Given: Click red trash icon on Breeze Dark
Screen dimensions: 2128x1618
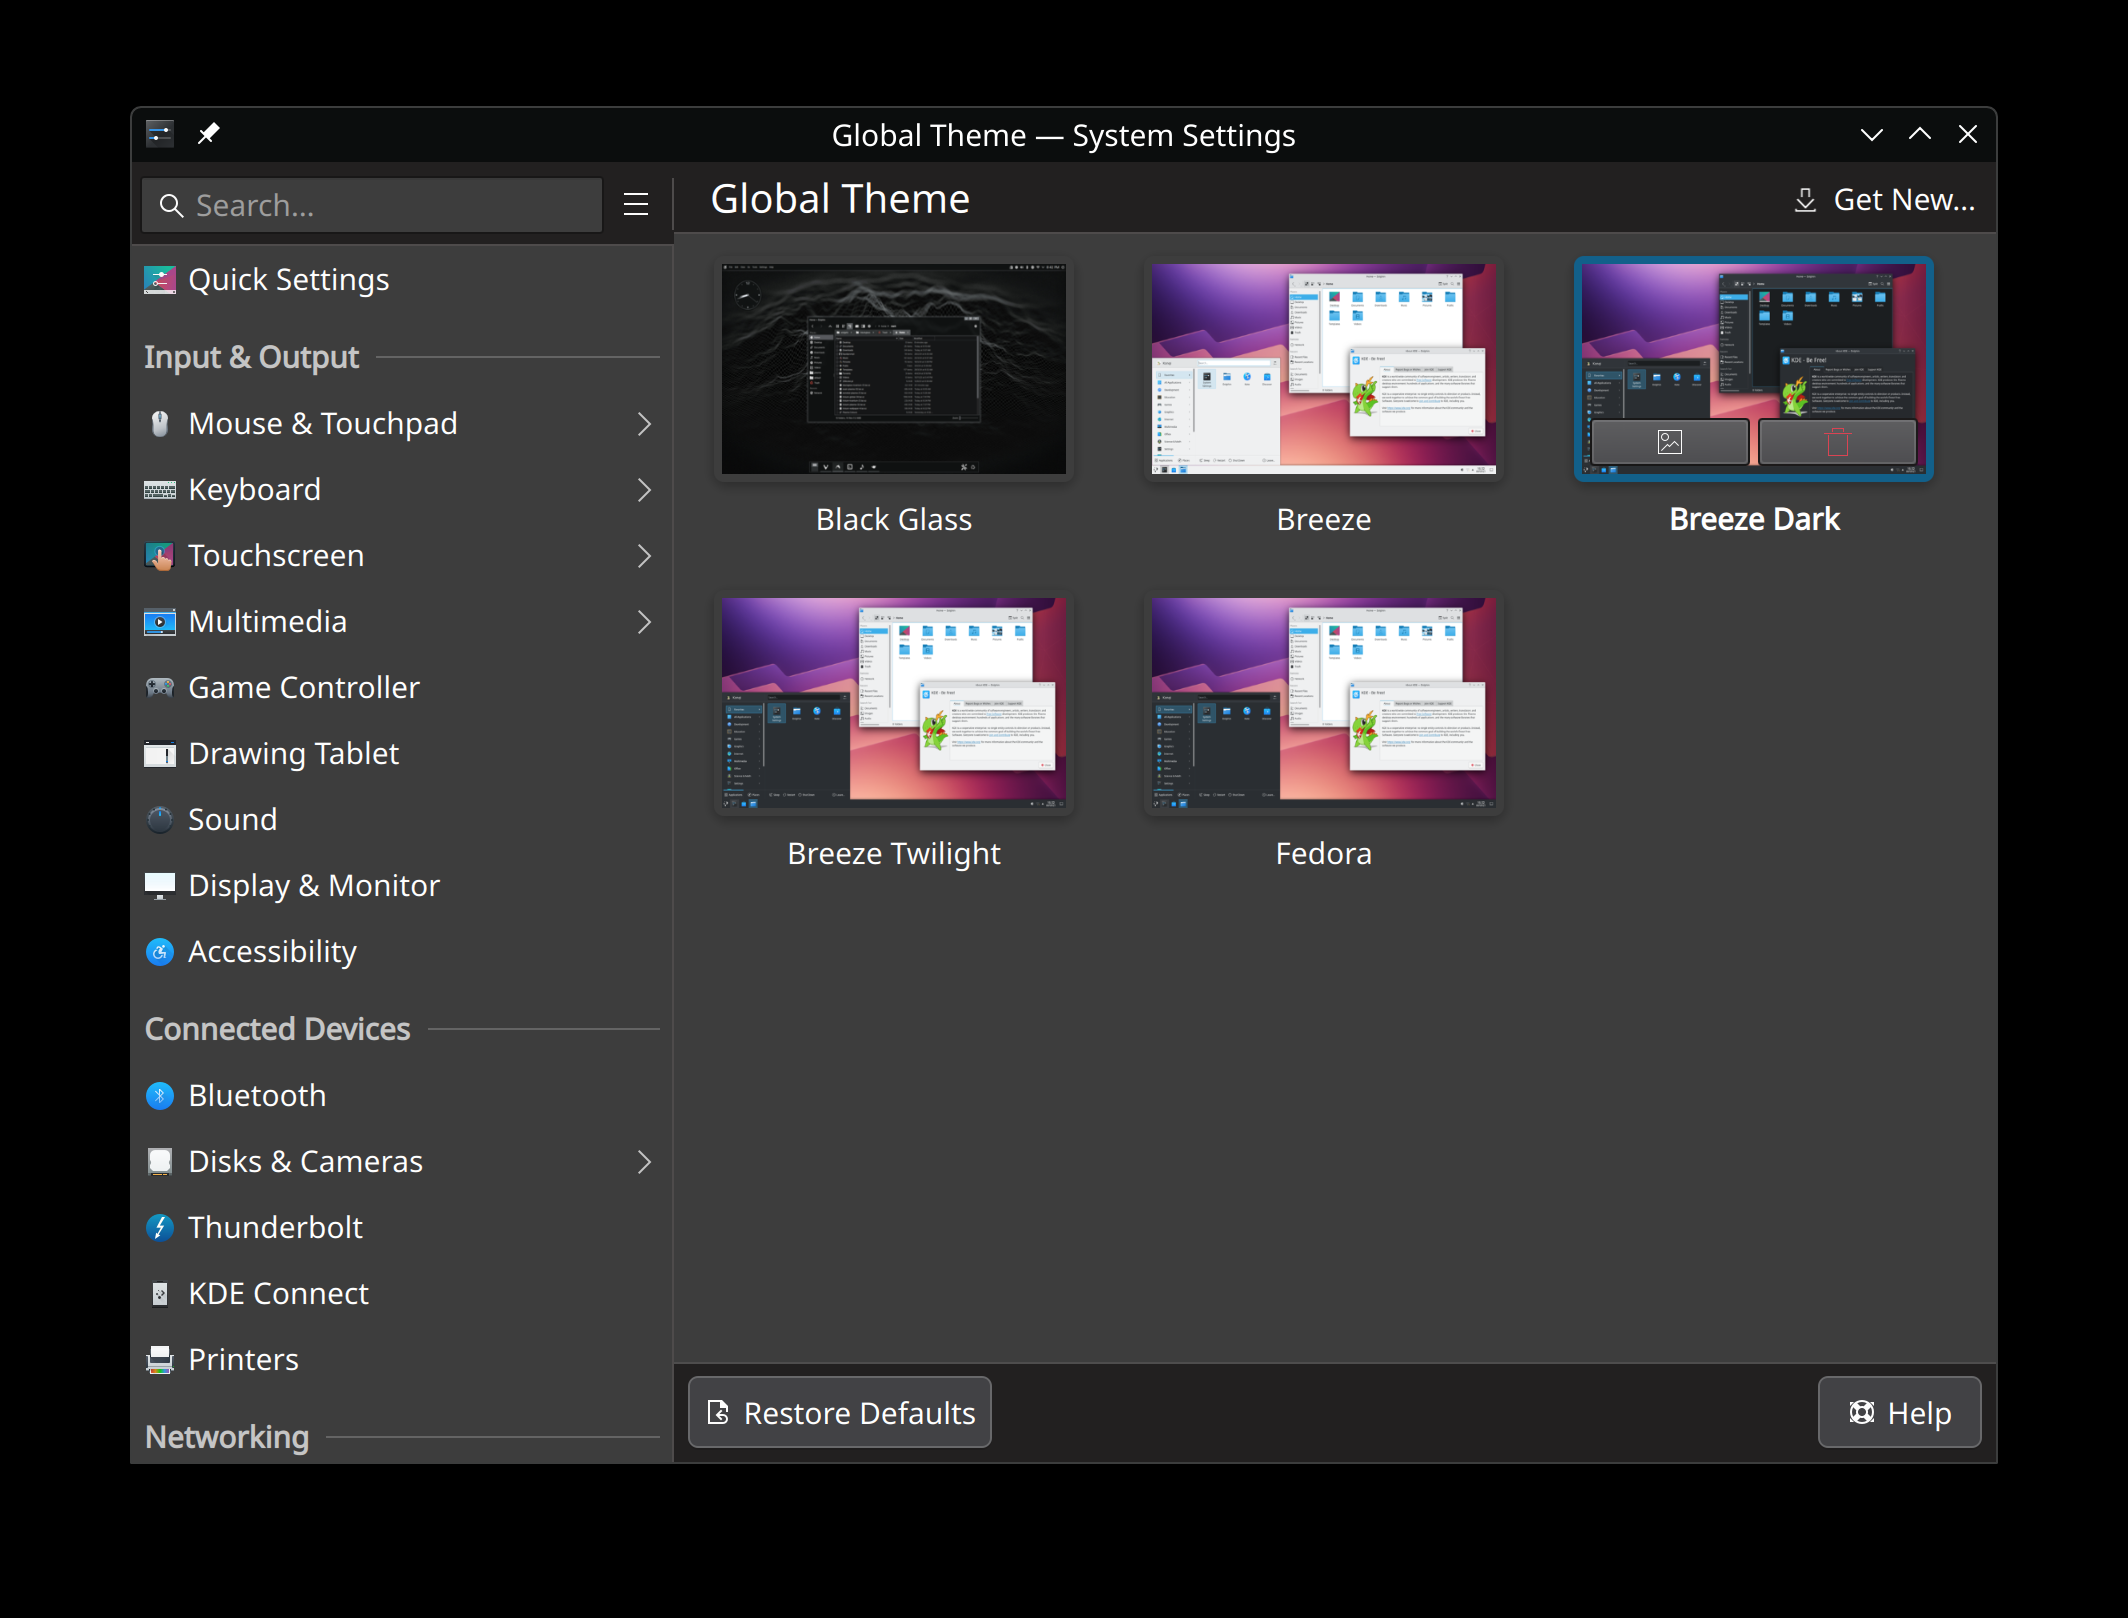Looking at the screenshot, I should tap(1837, 442).
